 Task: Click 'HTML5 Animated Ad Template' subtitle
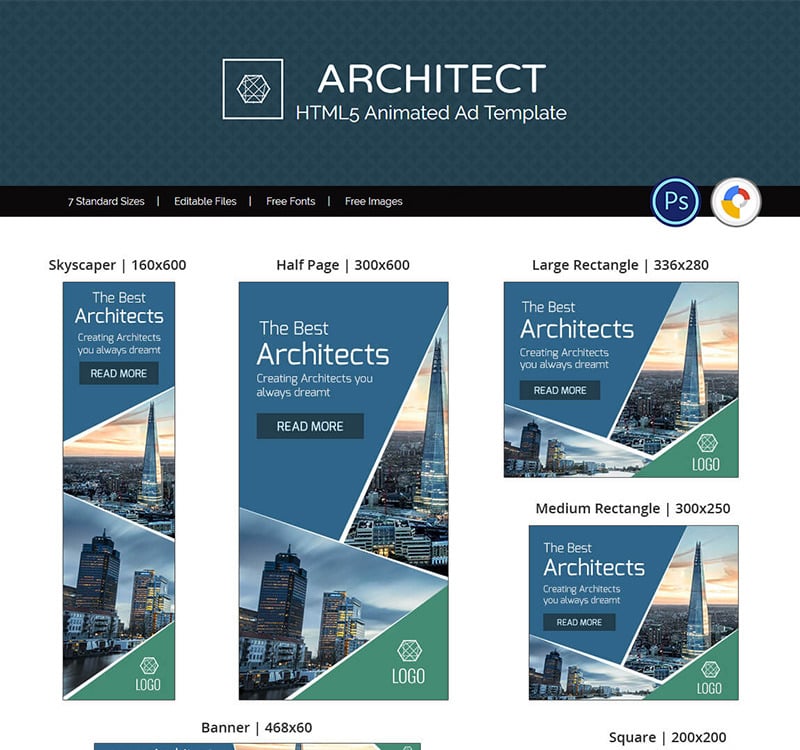(431, 113)
